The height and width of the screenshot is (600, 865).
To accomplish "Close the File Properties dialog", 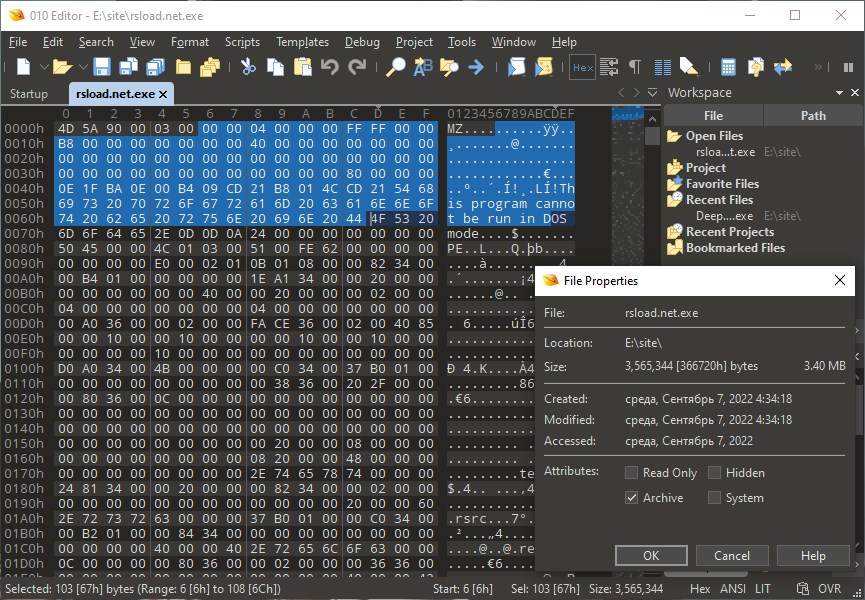I will coord(840,280).
